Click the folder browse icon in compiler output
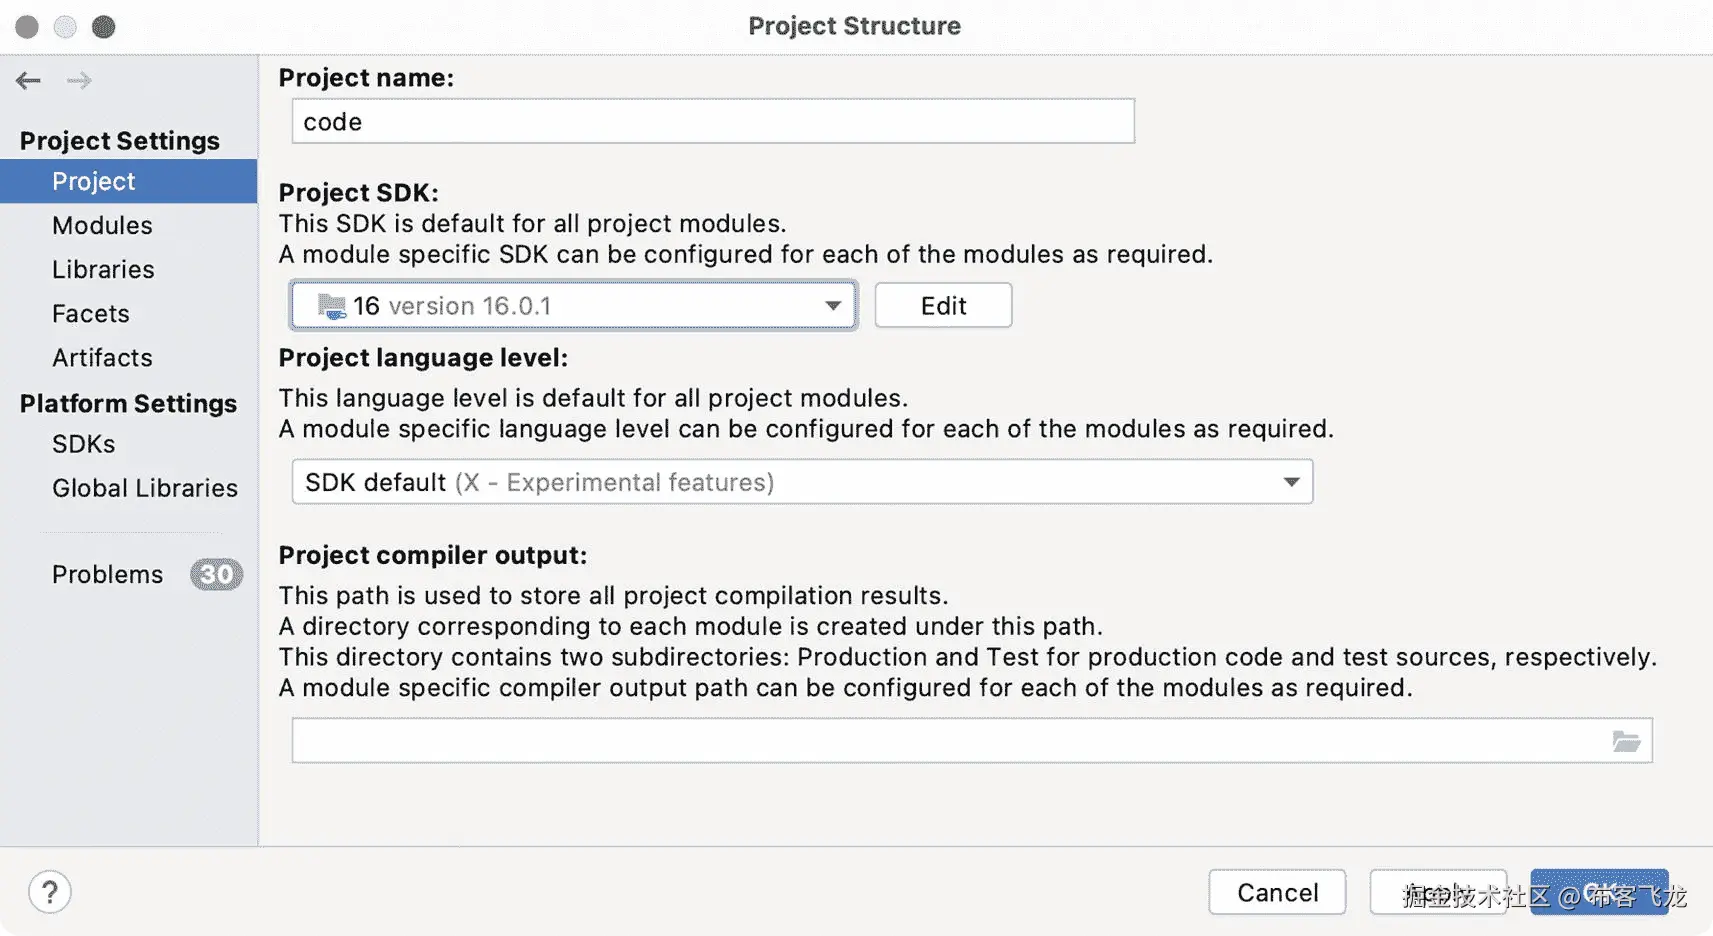The image size is (1713, 936). pyautogui.click(x=1626, y=741)
